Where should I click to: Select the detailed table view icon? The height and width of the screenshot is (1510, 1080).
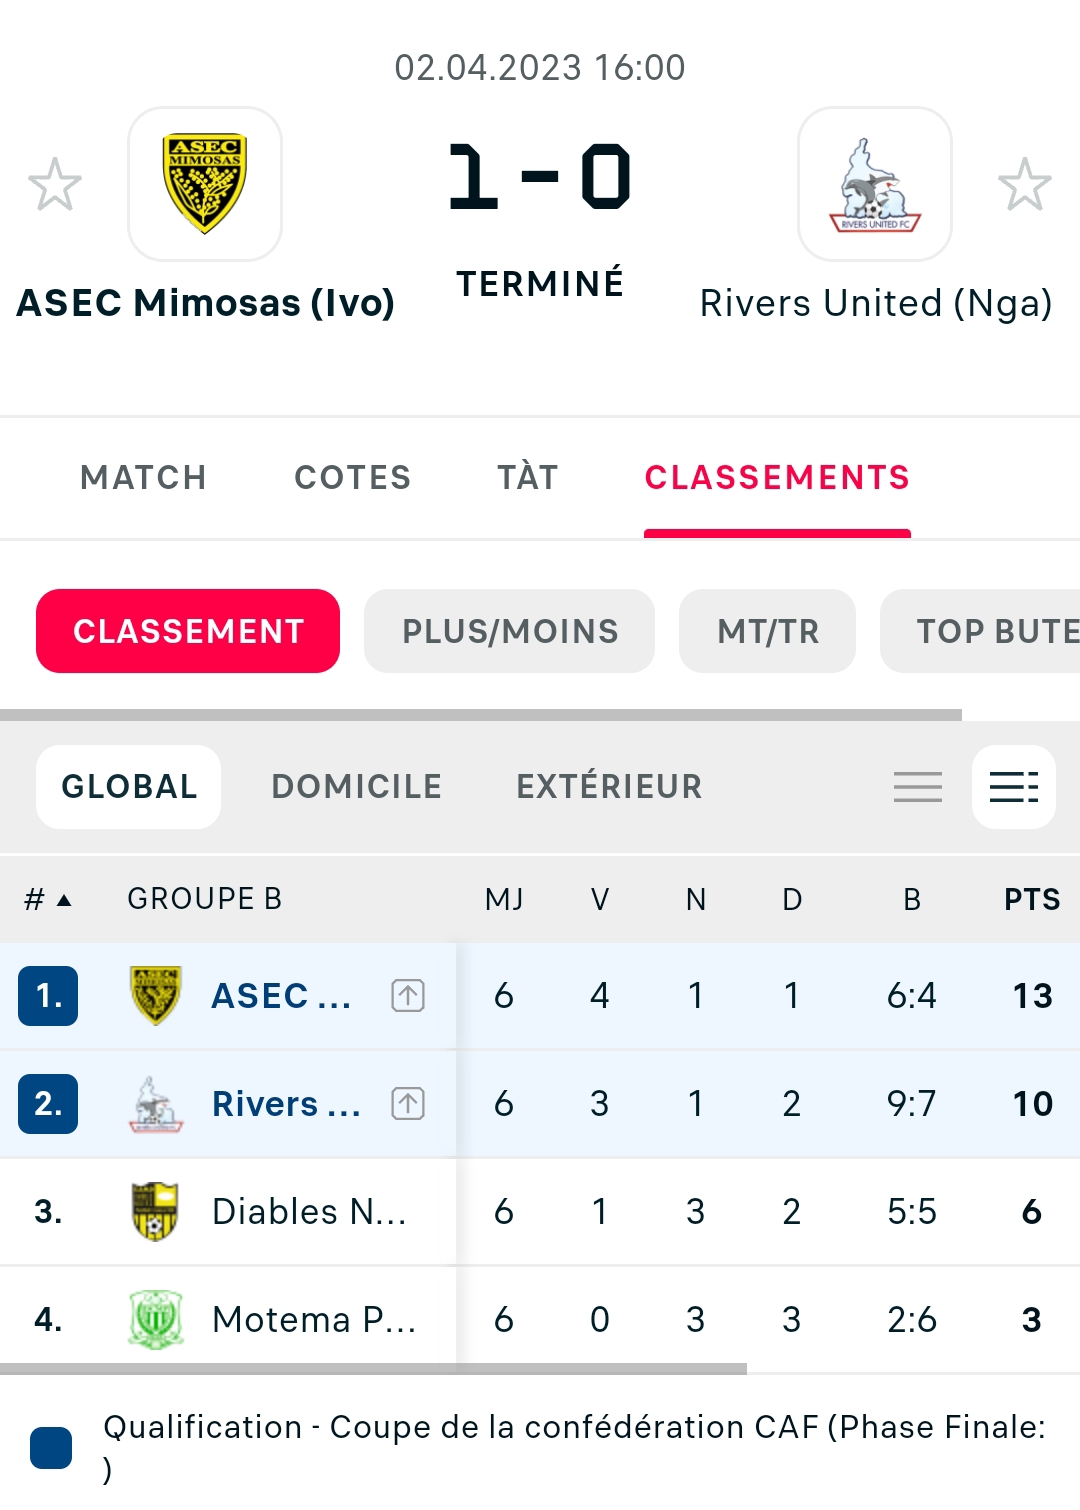point(1014,787)
